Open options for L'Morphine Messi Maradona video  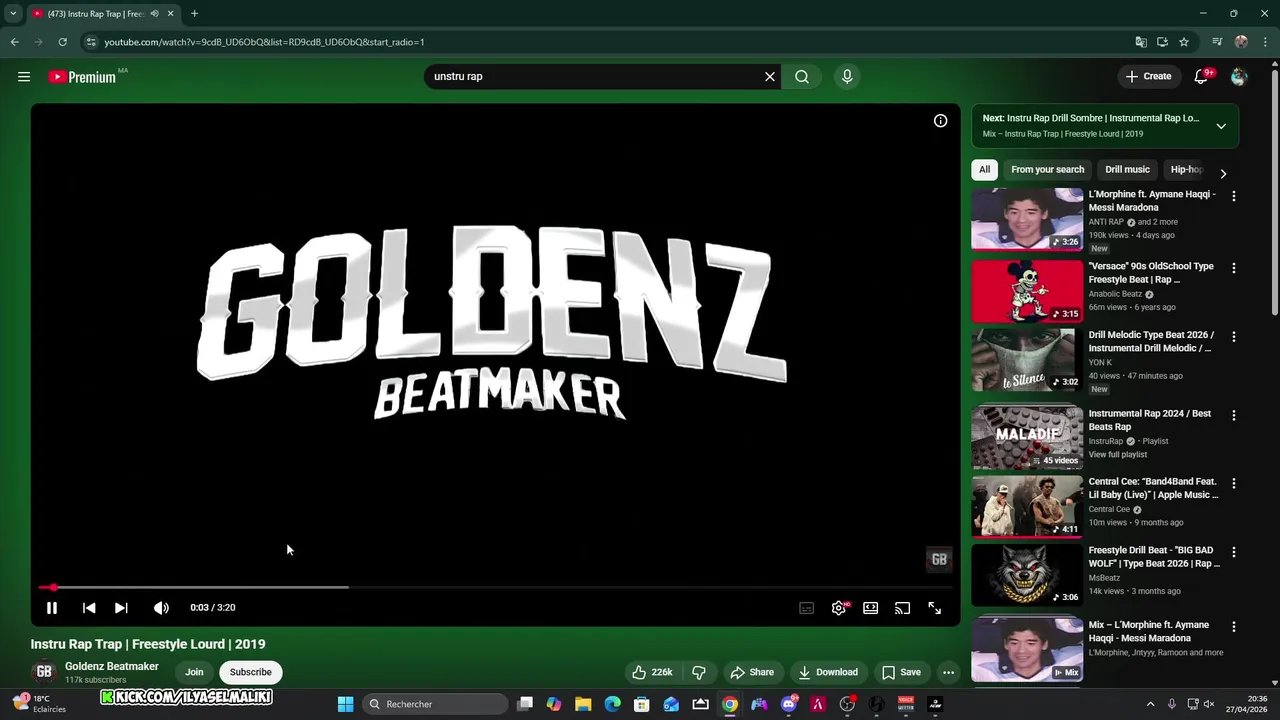(1233, 196)
